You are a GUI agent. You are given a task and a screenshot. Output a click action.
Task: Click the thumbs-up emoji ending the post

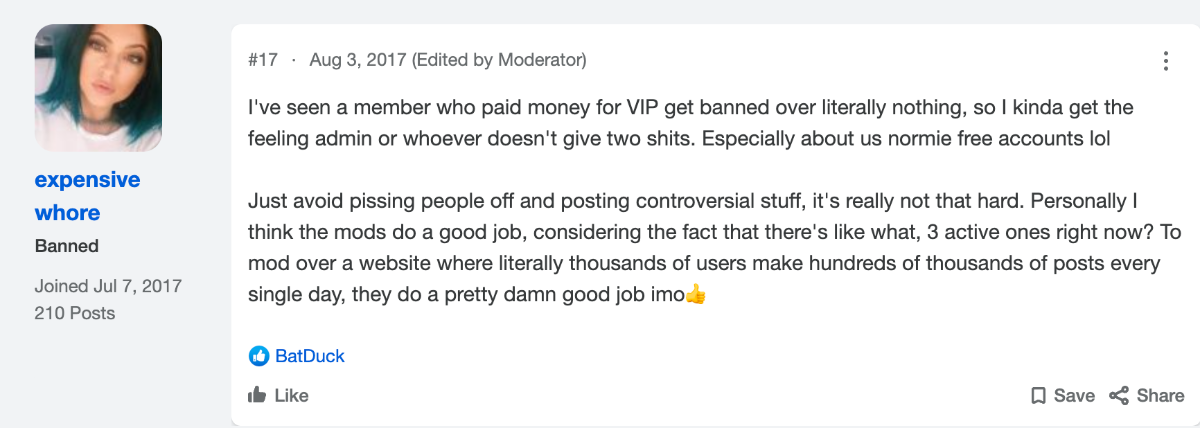[x=697, y=296]
